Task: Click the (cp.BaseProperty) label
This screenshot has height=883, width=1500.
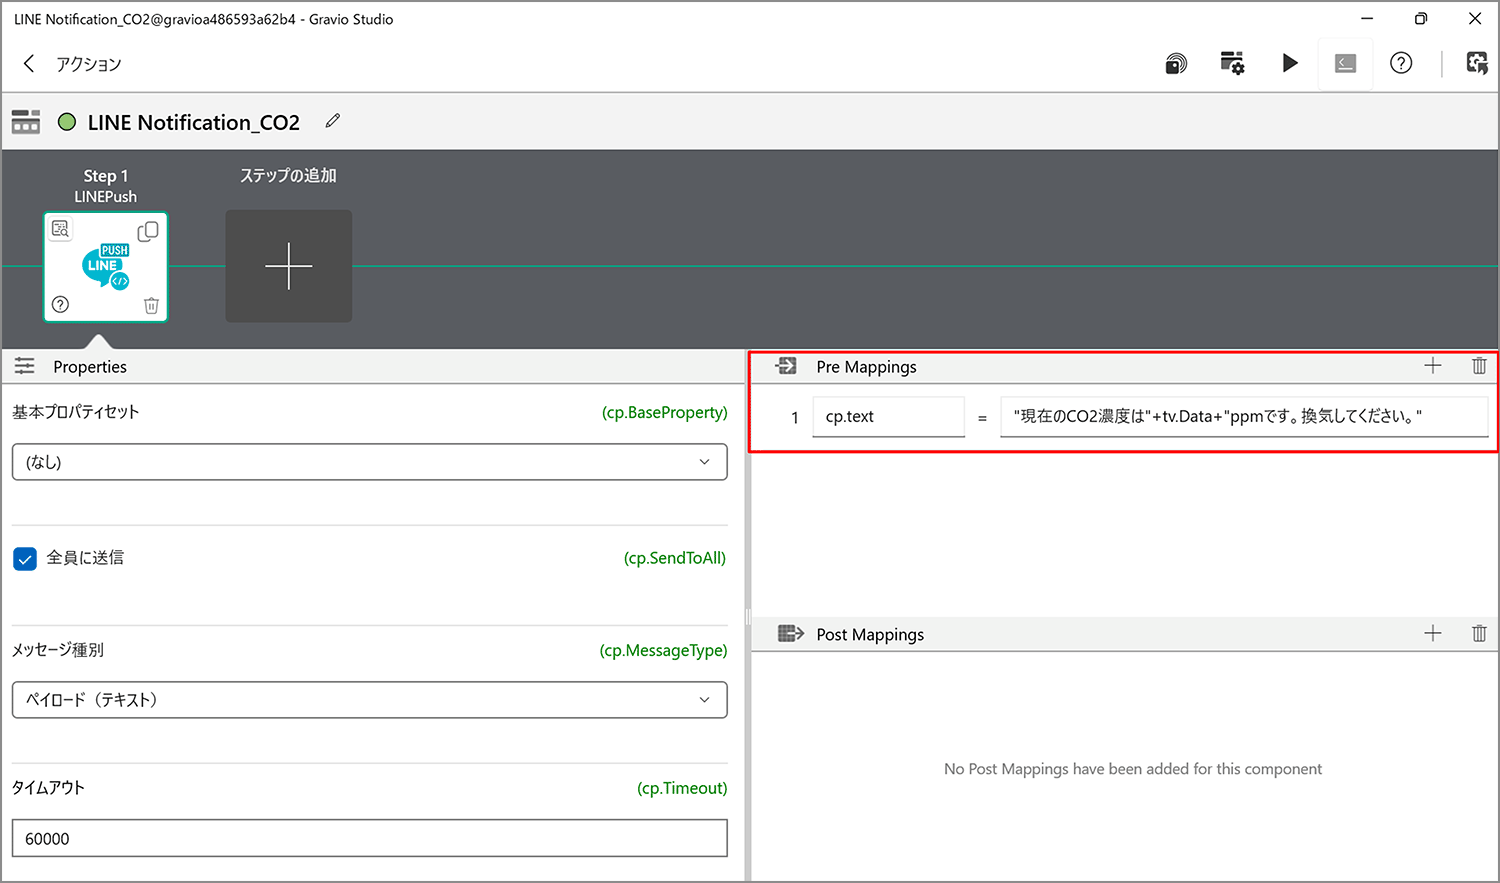Action: click(x=664, y=412)
